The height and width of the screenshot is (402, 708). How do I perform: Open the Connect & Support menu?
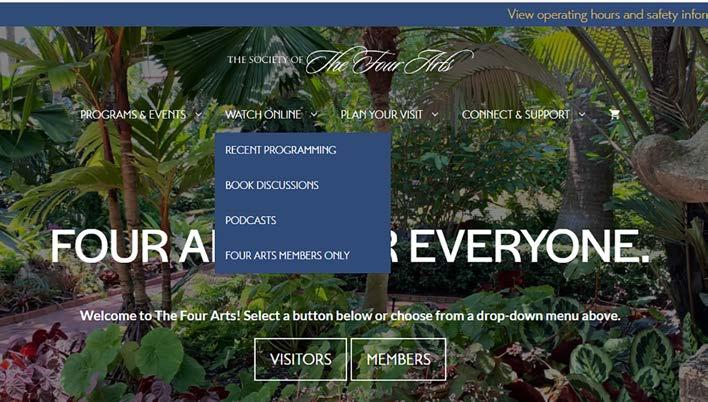tap(516, 115)
